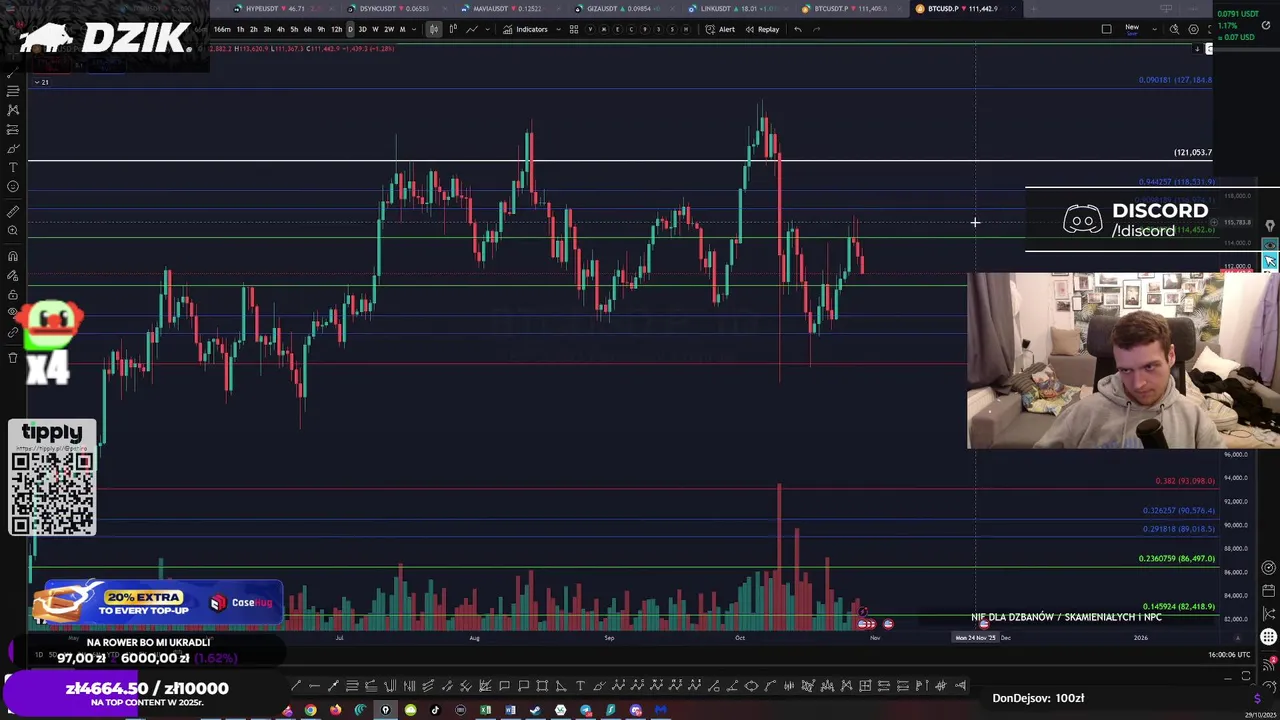Open Firefox from the taskbar

point(336,710)
